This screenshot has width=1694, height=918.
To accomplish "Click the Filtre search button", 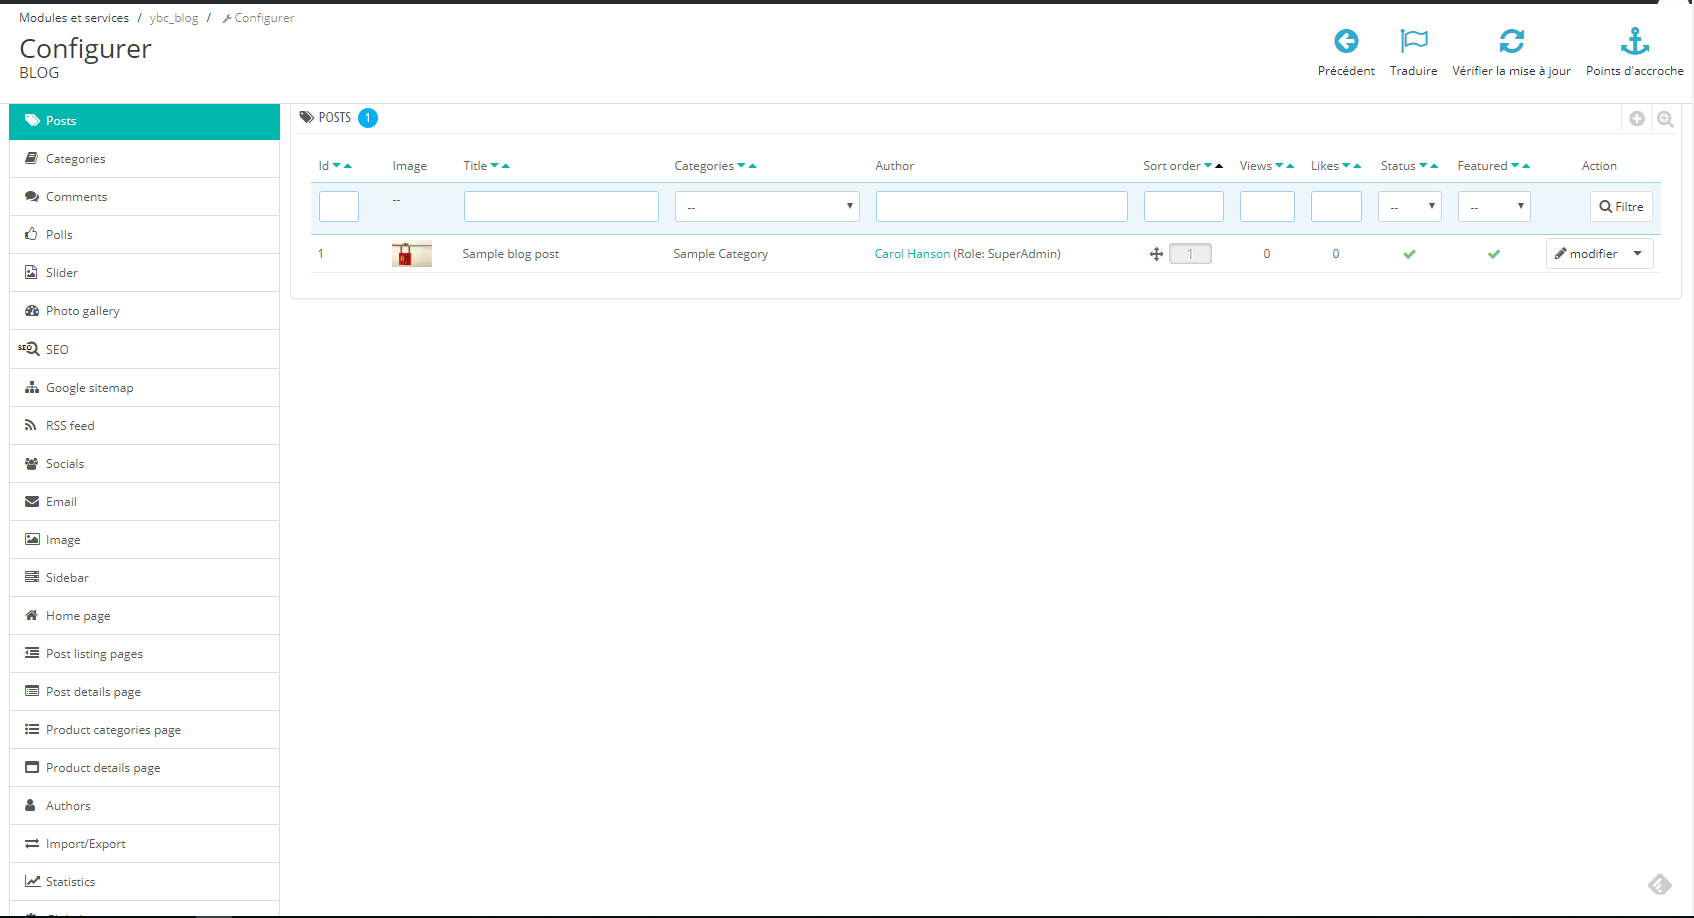I will tap(1621, 207).
